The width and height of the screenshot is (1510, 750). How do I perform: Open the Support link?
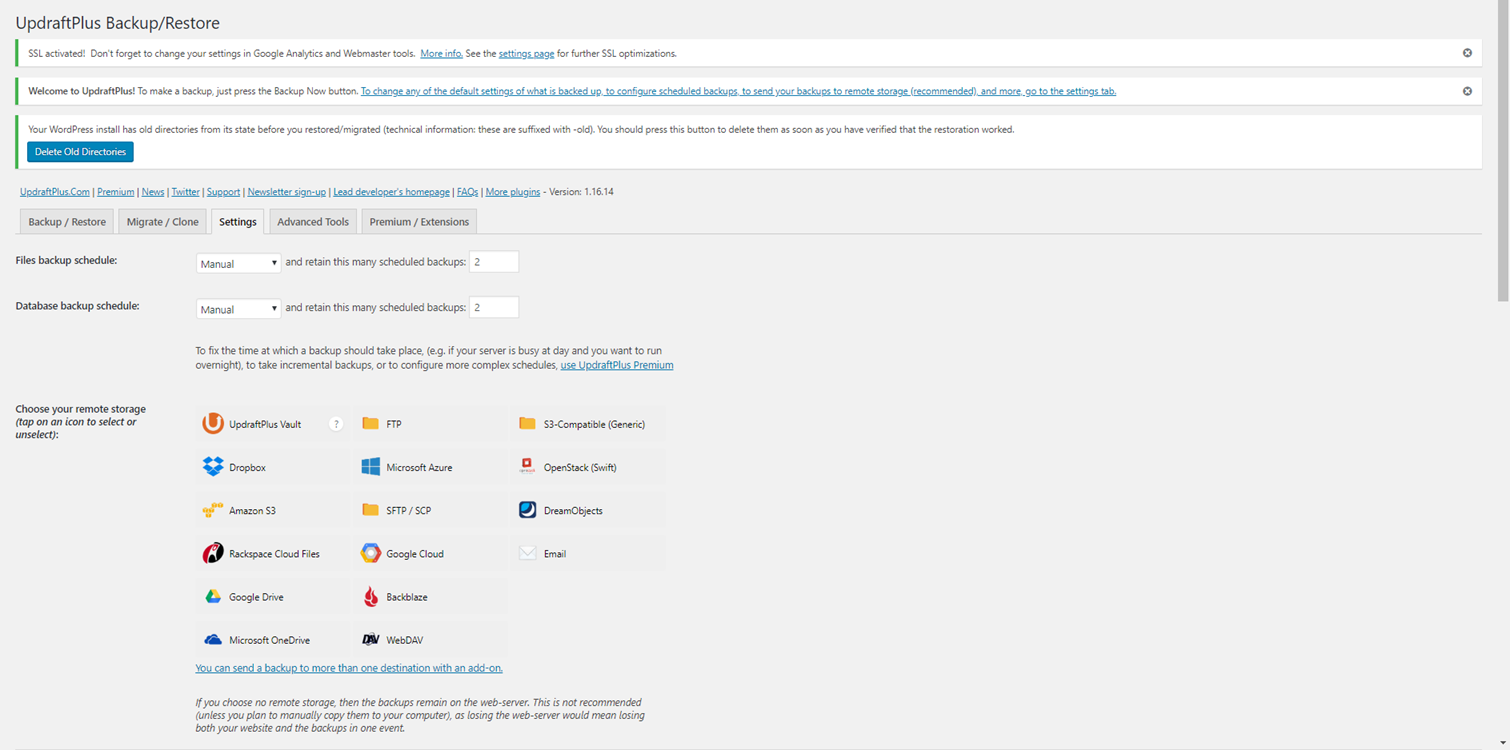(223, 192)
